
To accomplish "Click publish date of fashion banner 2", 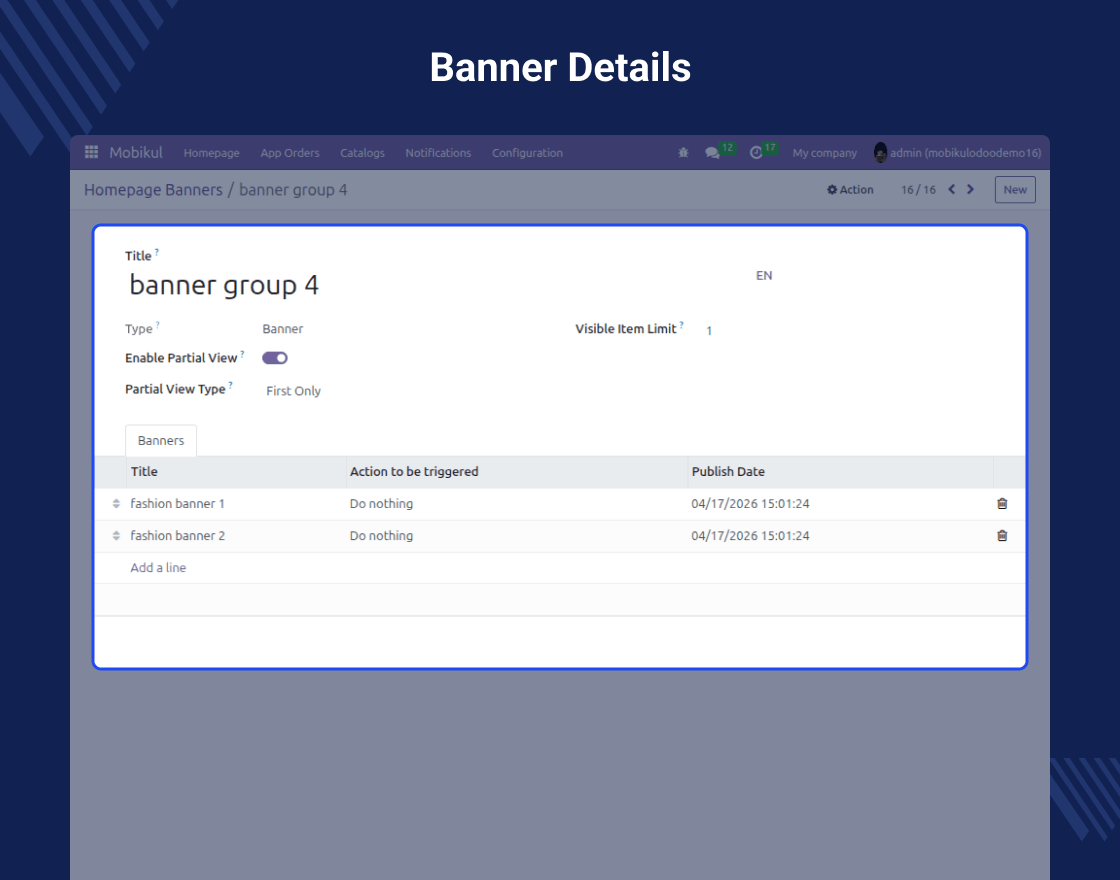I will [x=750, y=536].
